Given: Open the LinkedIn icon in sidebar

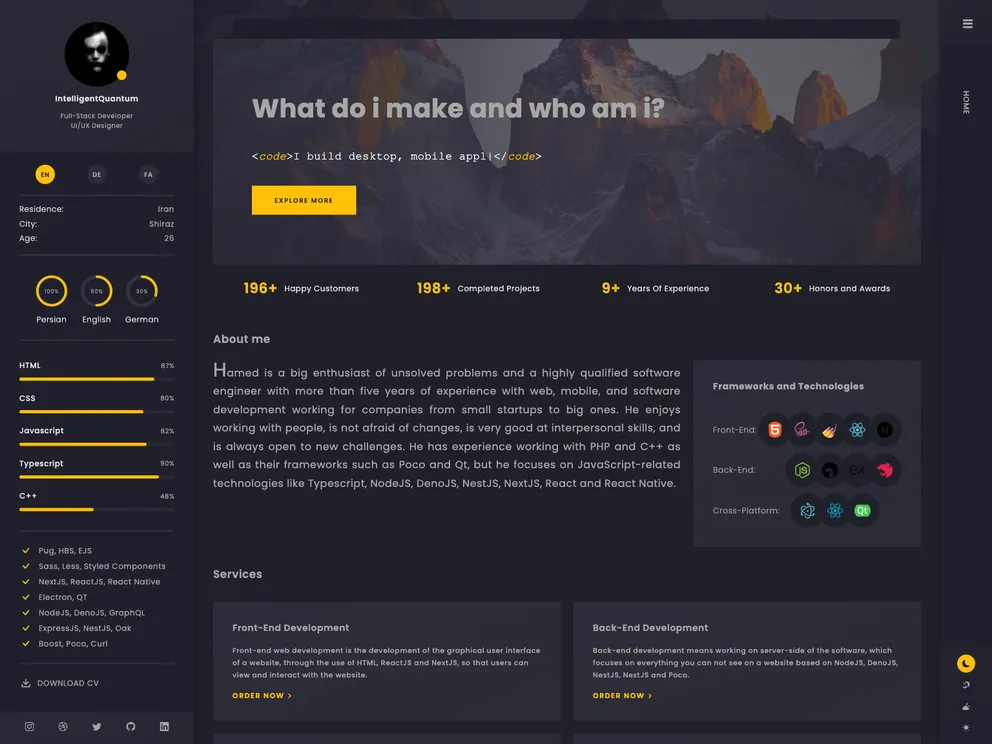Looking at the screenshot, I should (x=164, y=727).
